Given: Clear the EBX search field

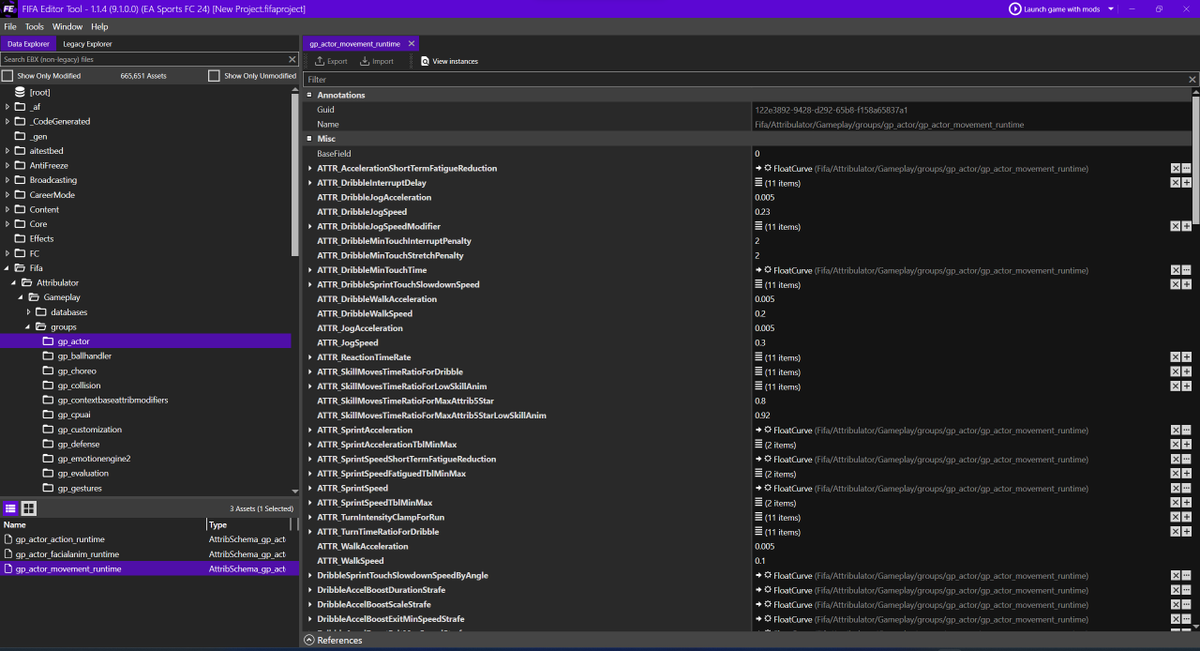Looking at the screenshot, I should coord(292,60).
